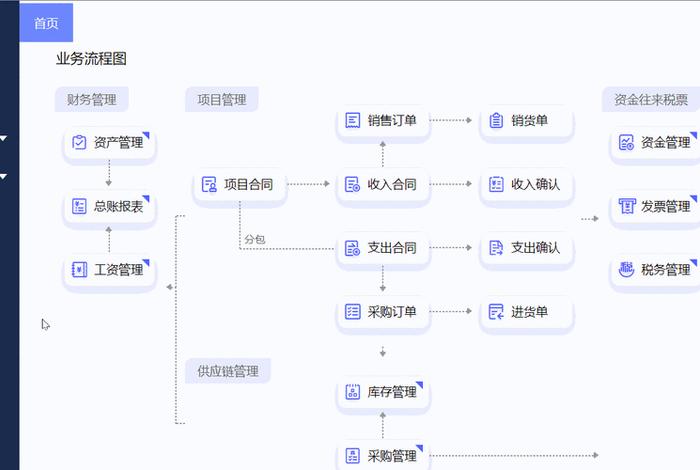Click the 工资管理 yen icon
The height and width of the screenshot is (470, 700).
coord(79,270)
